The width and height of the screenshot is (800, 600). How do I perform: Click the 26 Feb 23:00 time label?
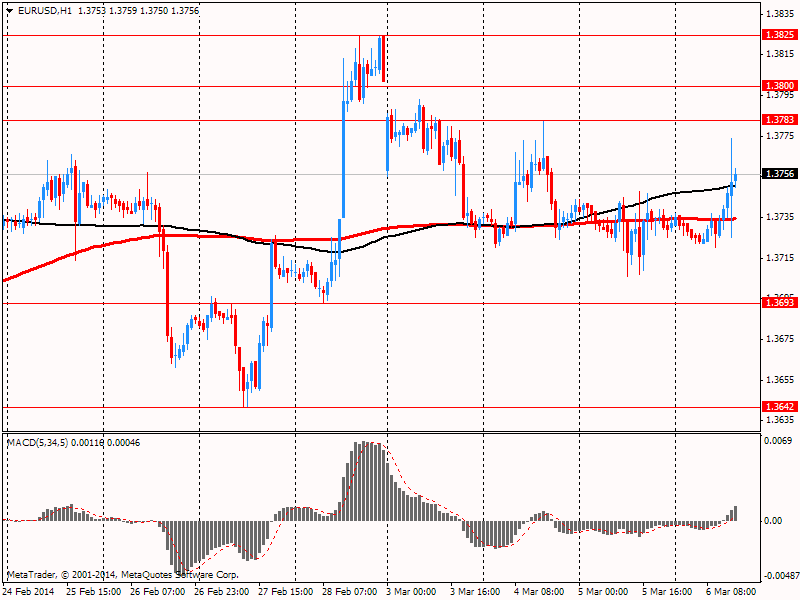click(x=222, y=592)
